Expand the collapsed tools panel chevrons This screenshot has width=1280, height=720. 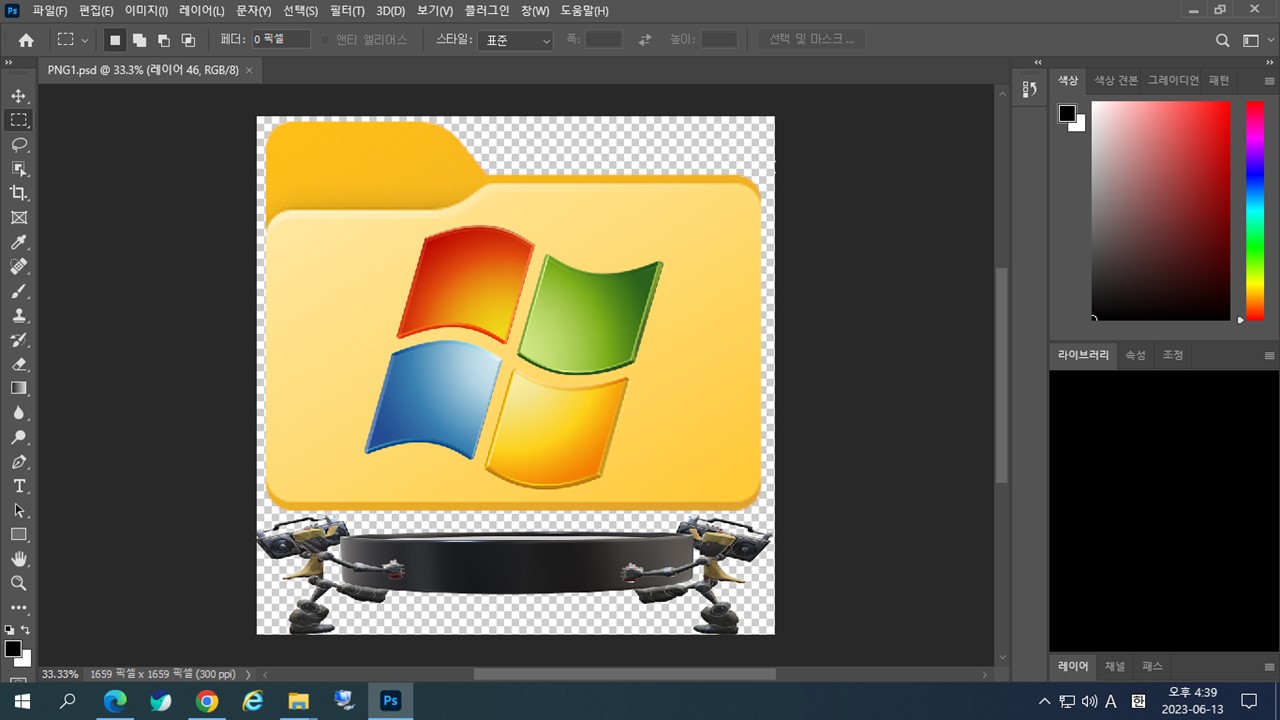[x=8, y=62]
